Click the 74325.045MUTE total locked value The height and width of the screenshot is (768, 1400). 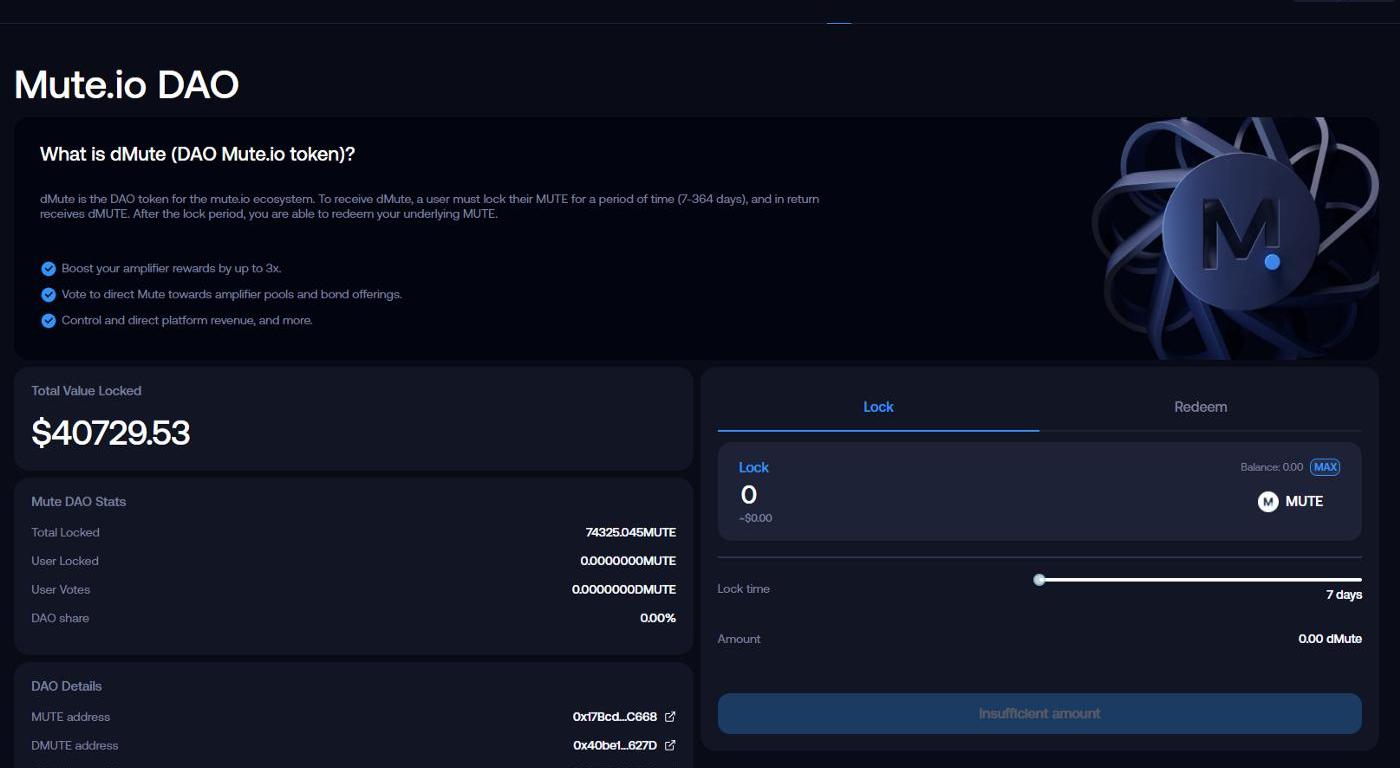(x=631, y=533)
